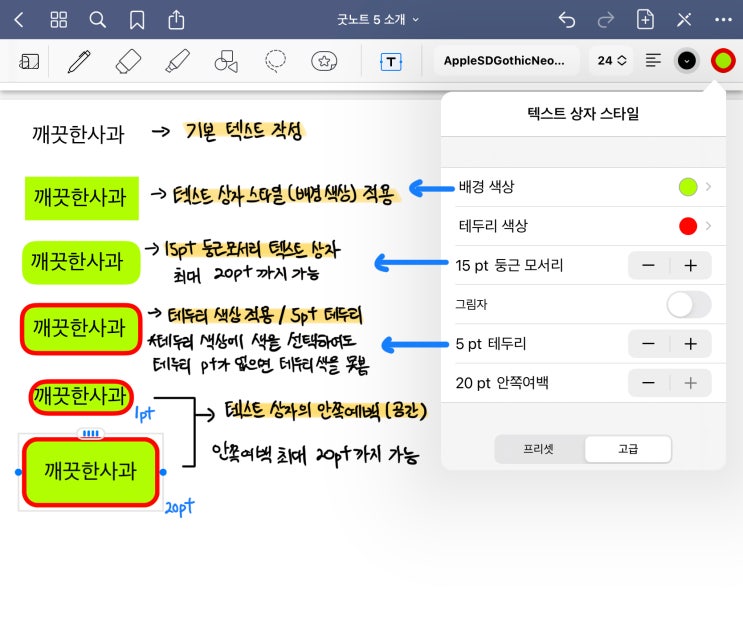The height and width of the screenshot is (638, 743).
Task: Select the rounded green 깨끗한사과 box without border
Action: point(81,262)
